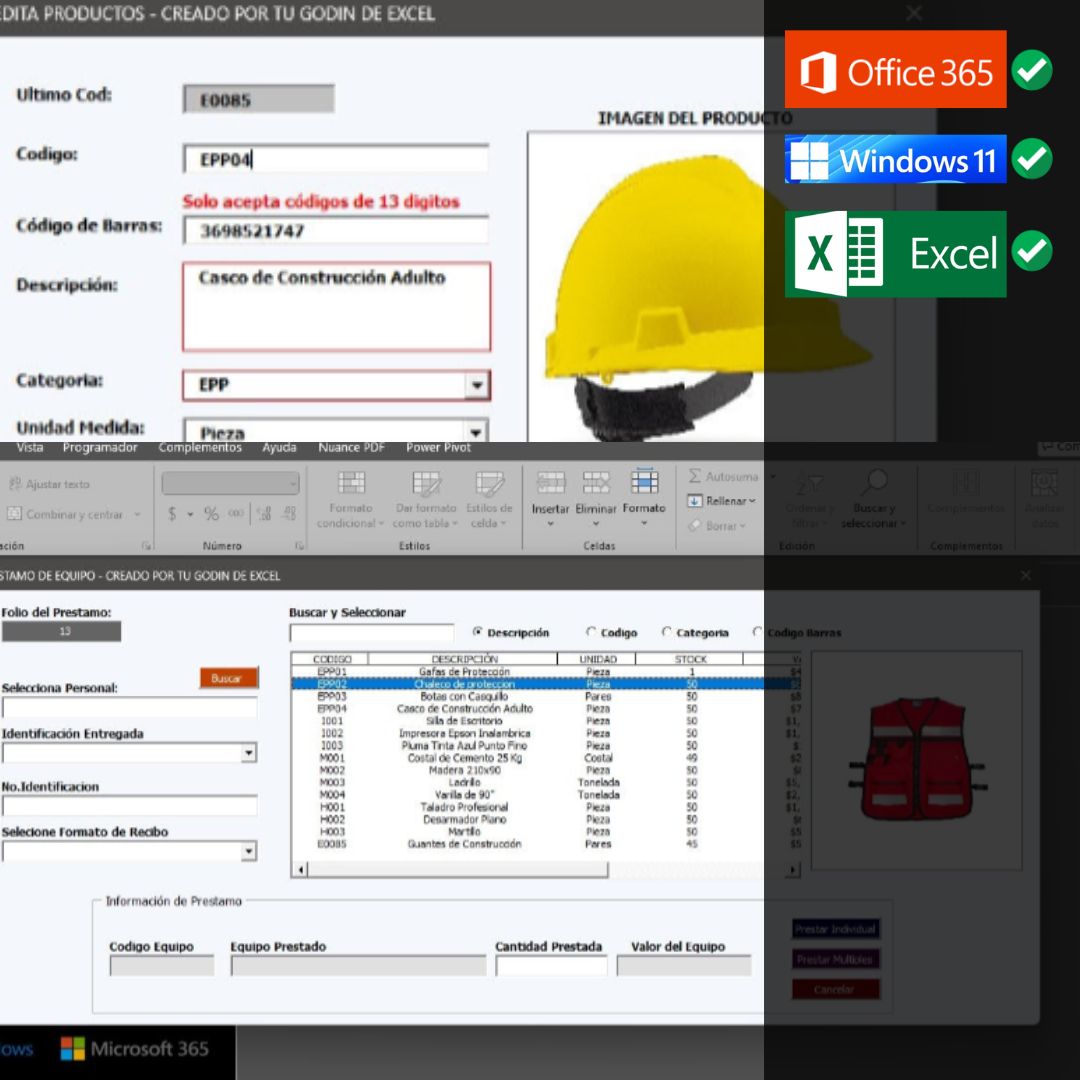The height and width of the screenshot is (1080, 1080).
Task: Switch to the Power Pivot tab
Action: coord(438,448)
